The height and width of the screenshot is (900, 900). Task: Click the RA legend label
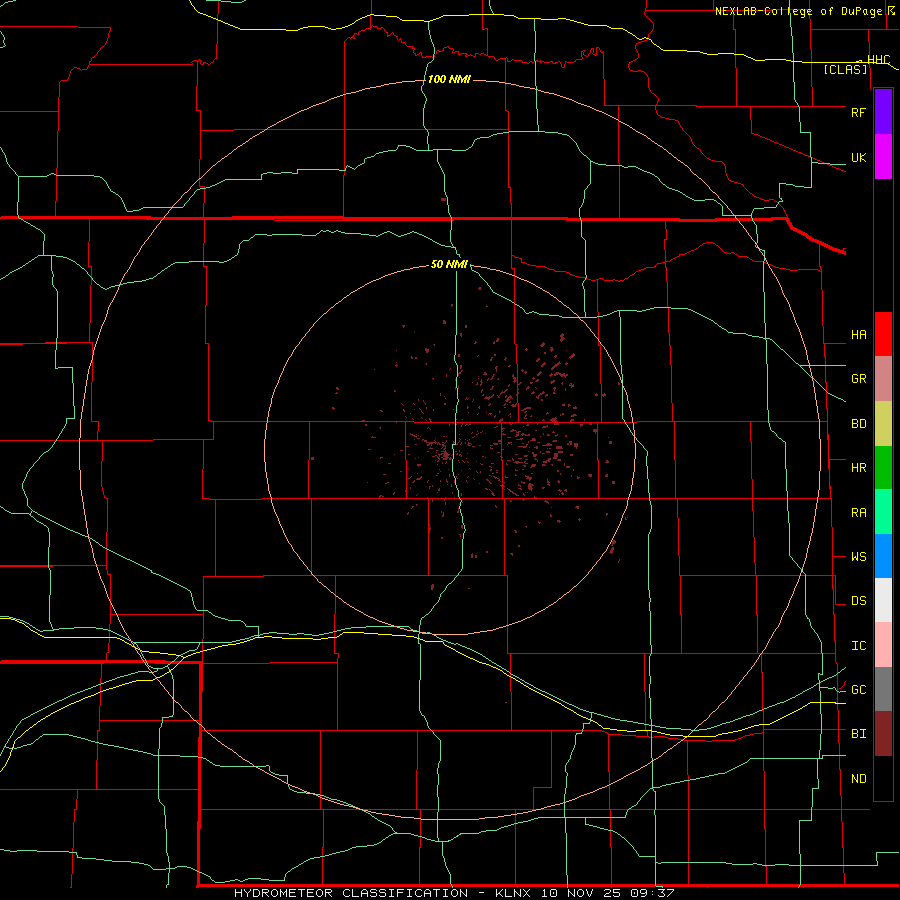tap(858, 513)
